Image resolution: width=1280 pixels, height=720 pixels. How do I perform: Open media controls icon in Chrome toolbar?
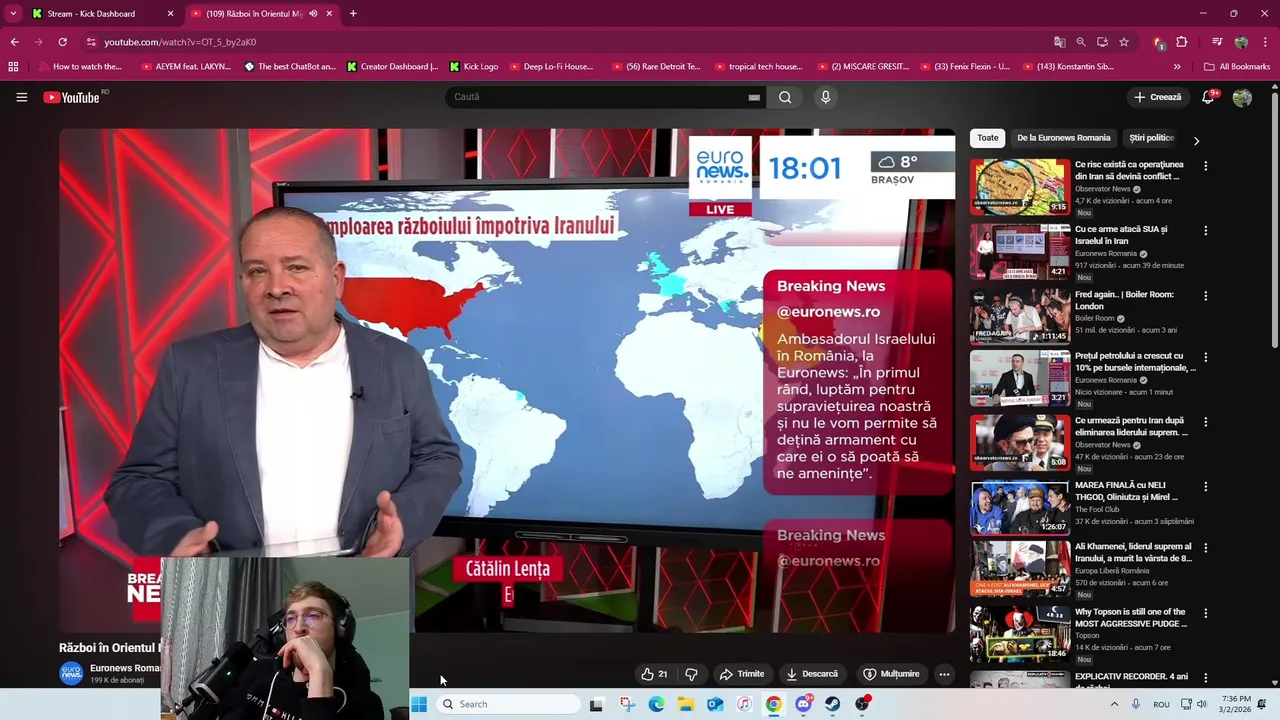tap(1217, 42)
